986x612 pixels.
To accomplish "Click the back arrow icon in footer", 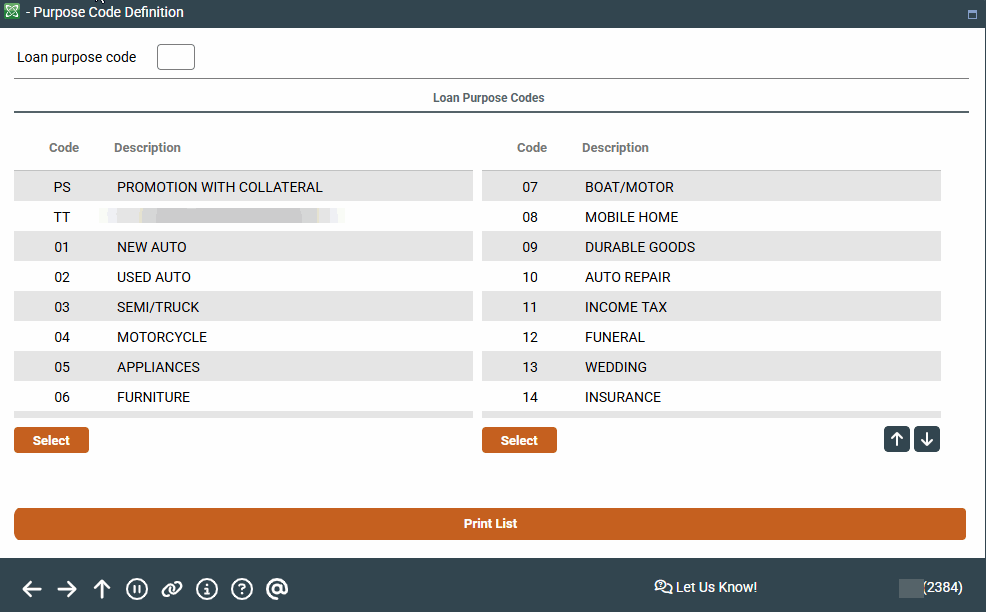I will point(32,589).
